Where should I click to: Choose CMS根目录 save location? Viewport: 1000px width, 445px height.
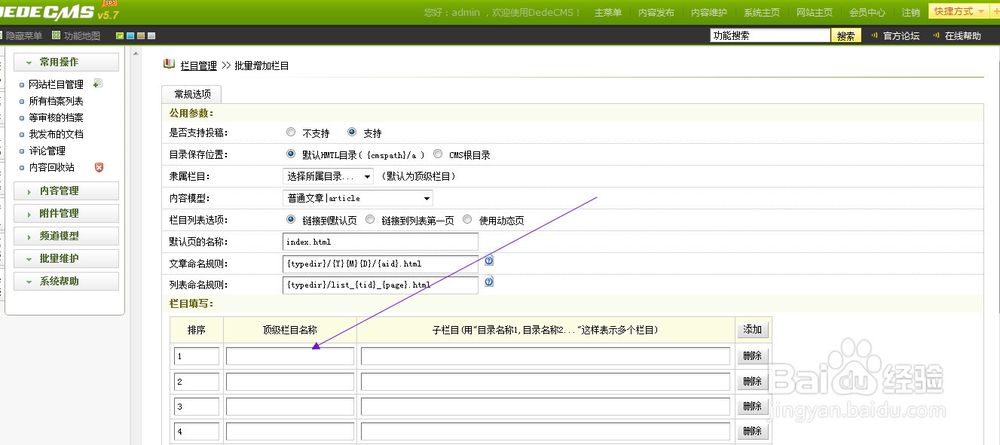click(438, 154)
